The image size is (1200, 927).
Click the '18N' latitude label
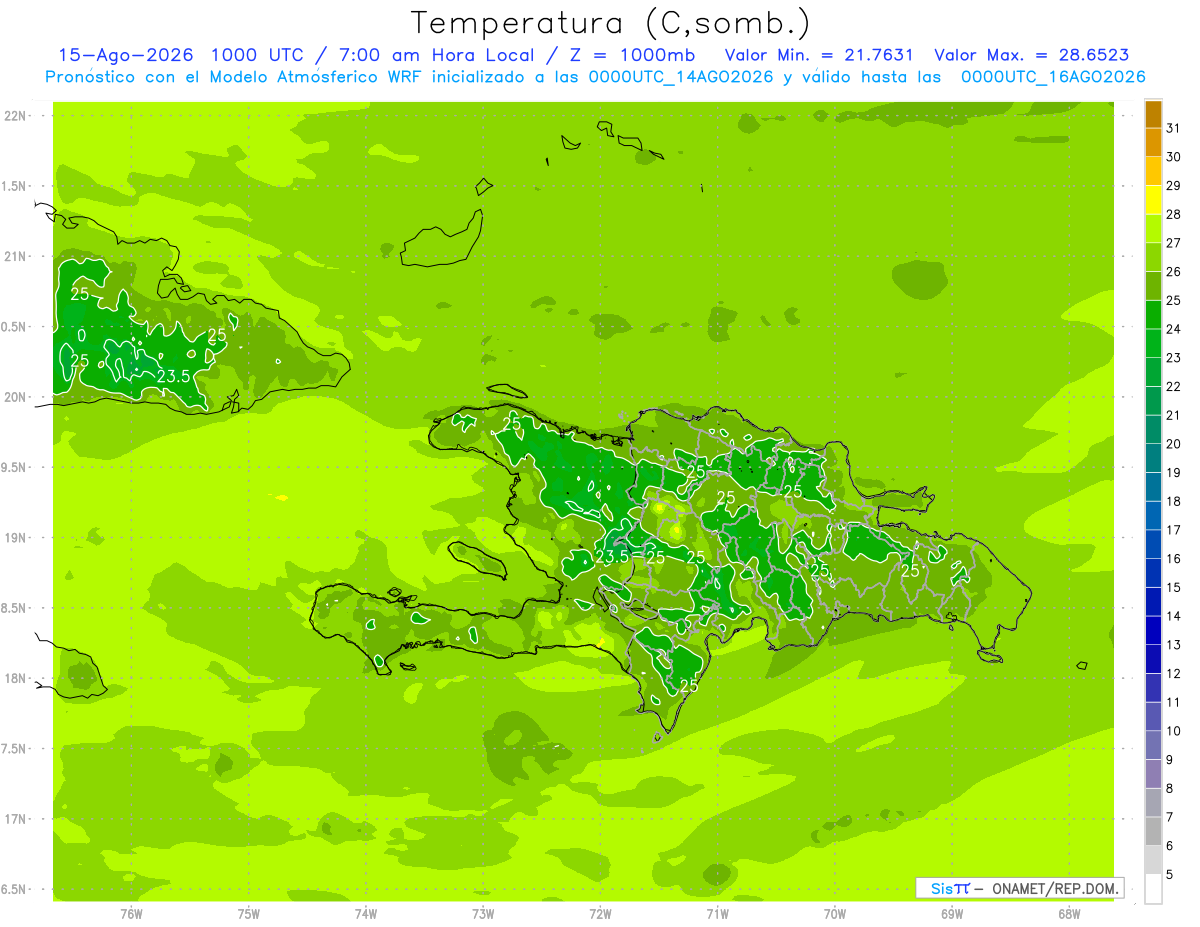click(14, 678)
